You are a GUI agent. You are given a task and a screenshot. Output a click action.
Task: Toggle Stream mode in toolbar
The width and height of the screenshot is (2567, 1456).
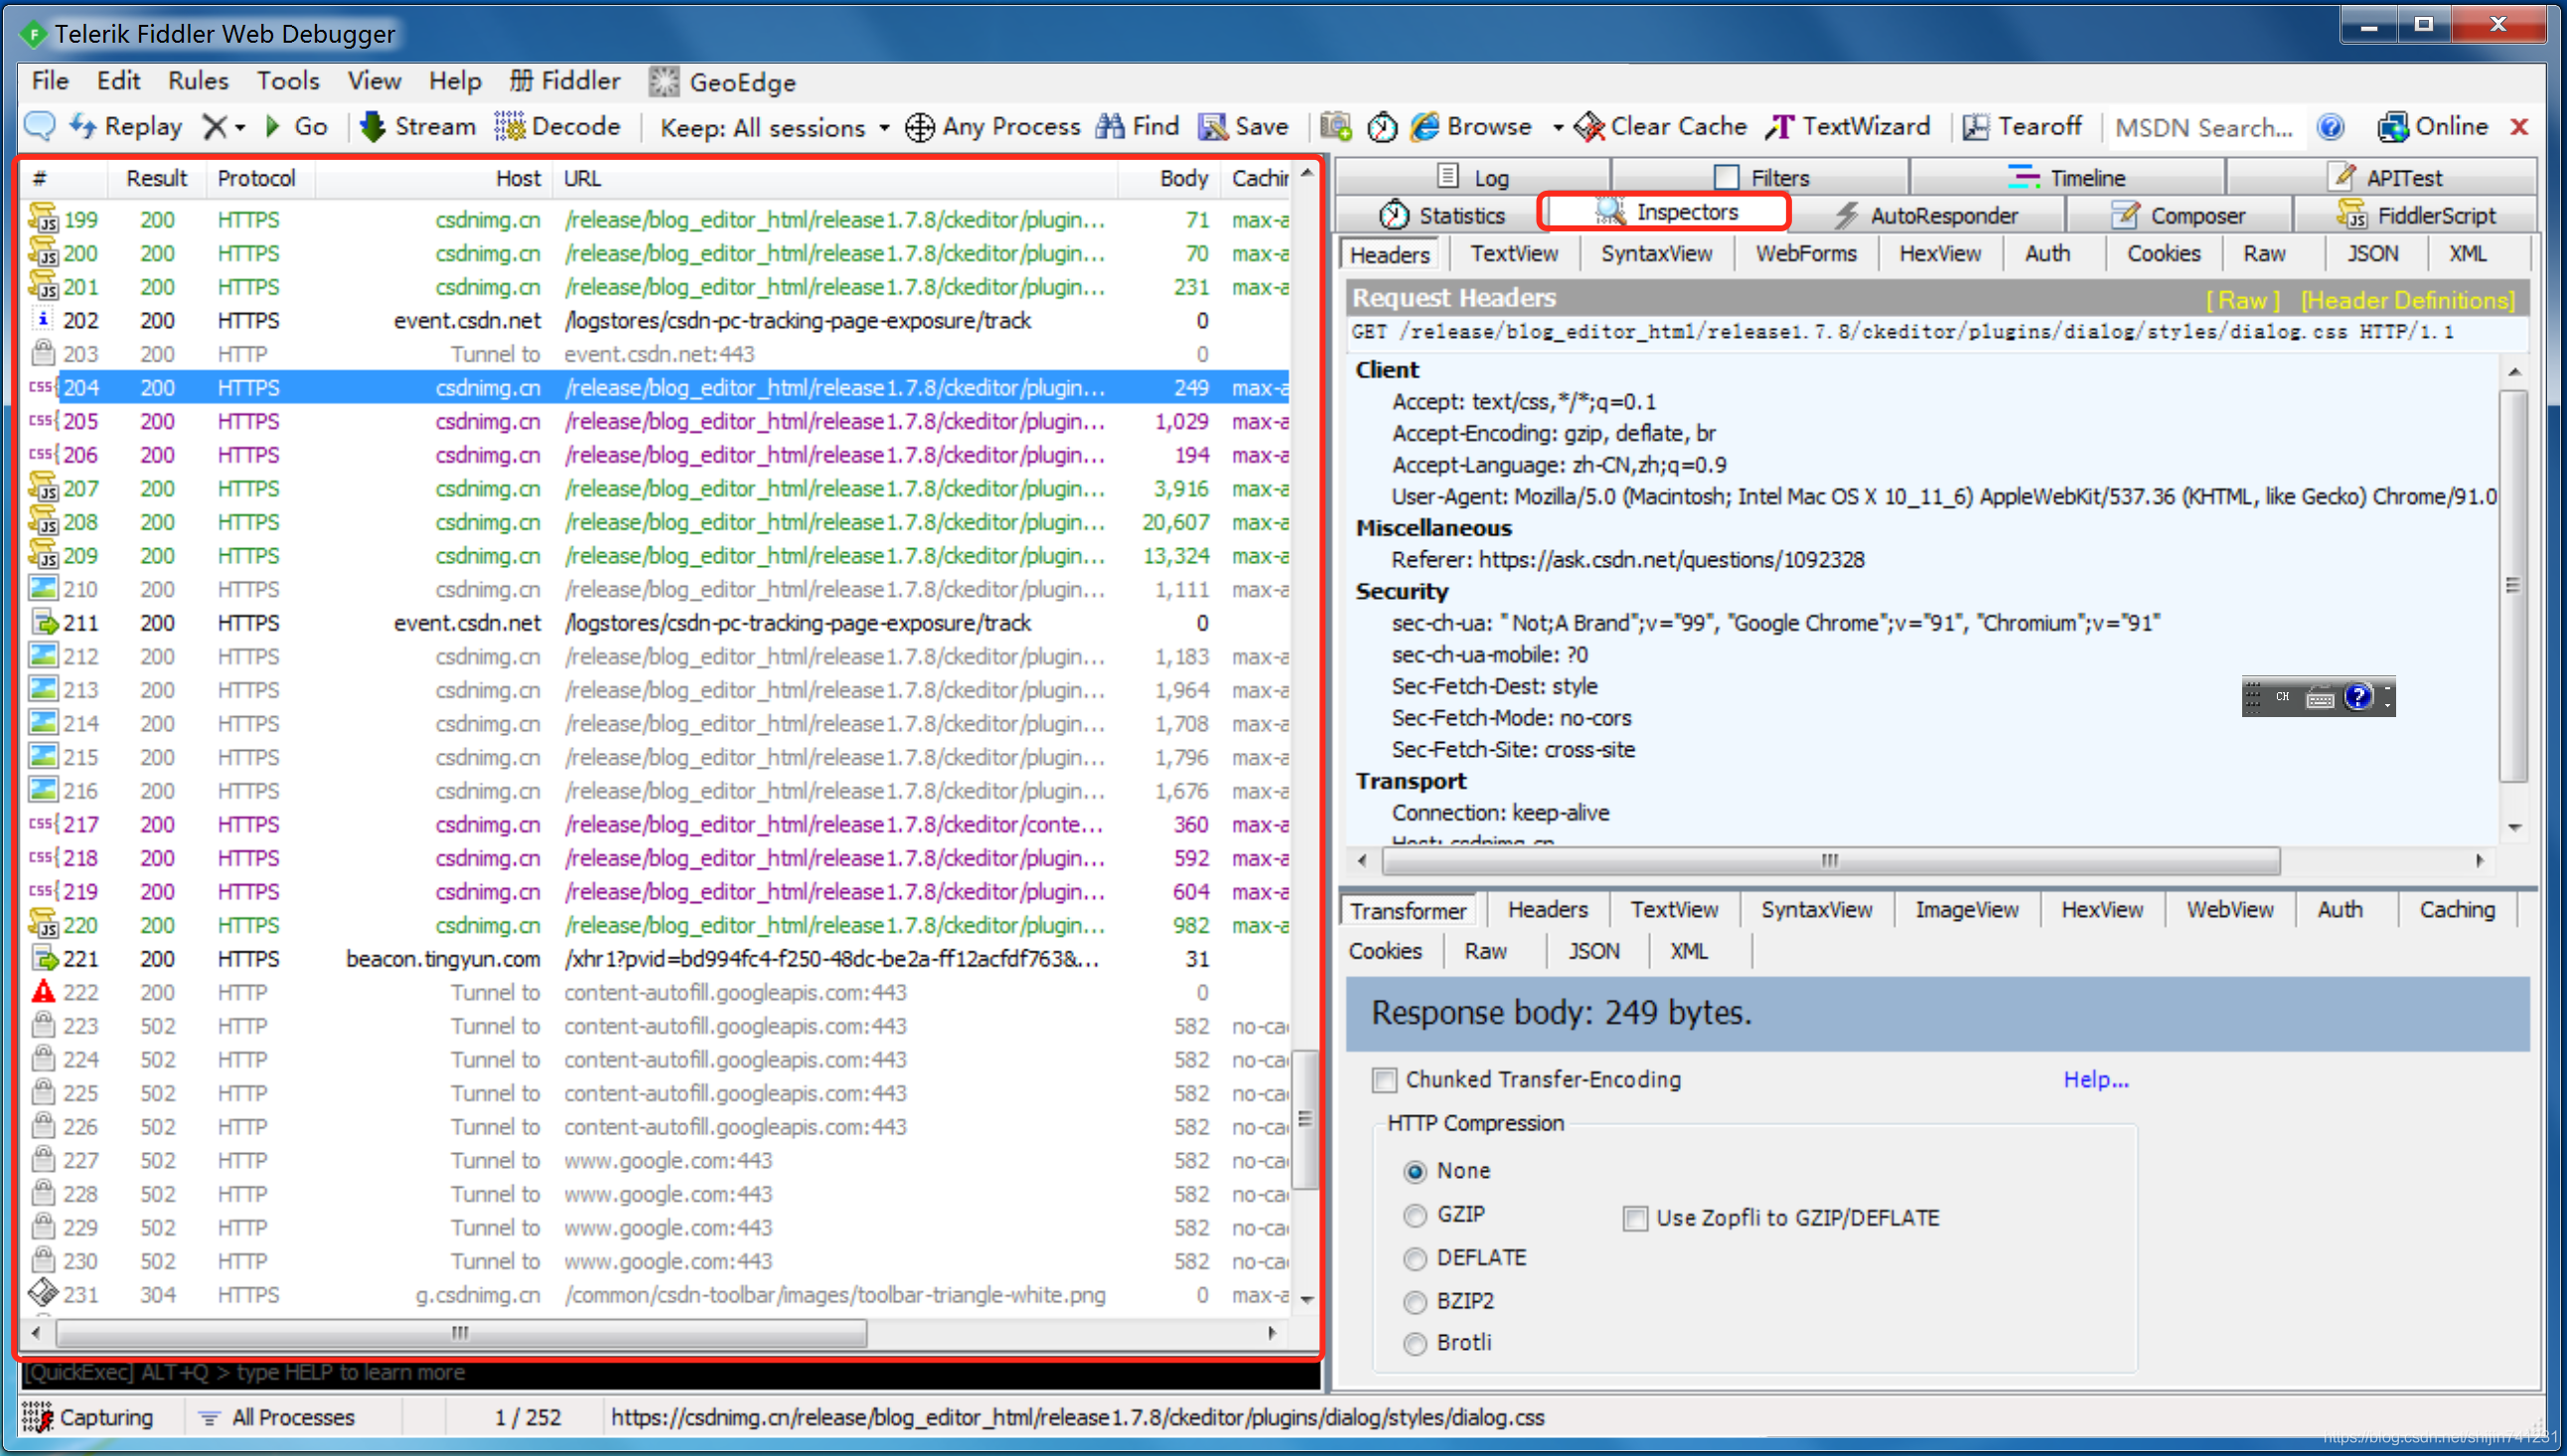pos(418,127)
